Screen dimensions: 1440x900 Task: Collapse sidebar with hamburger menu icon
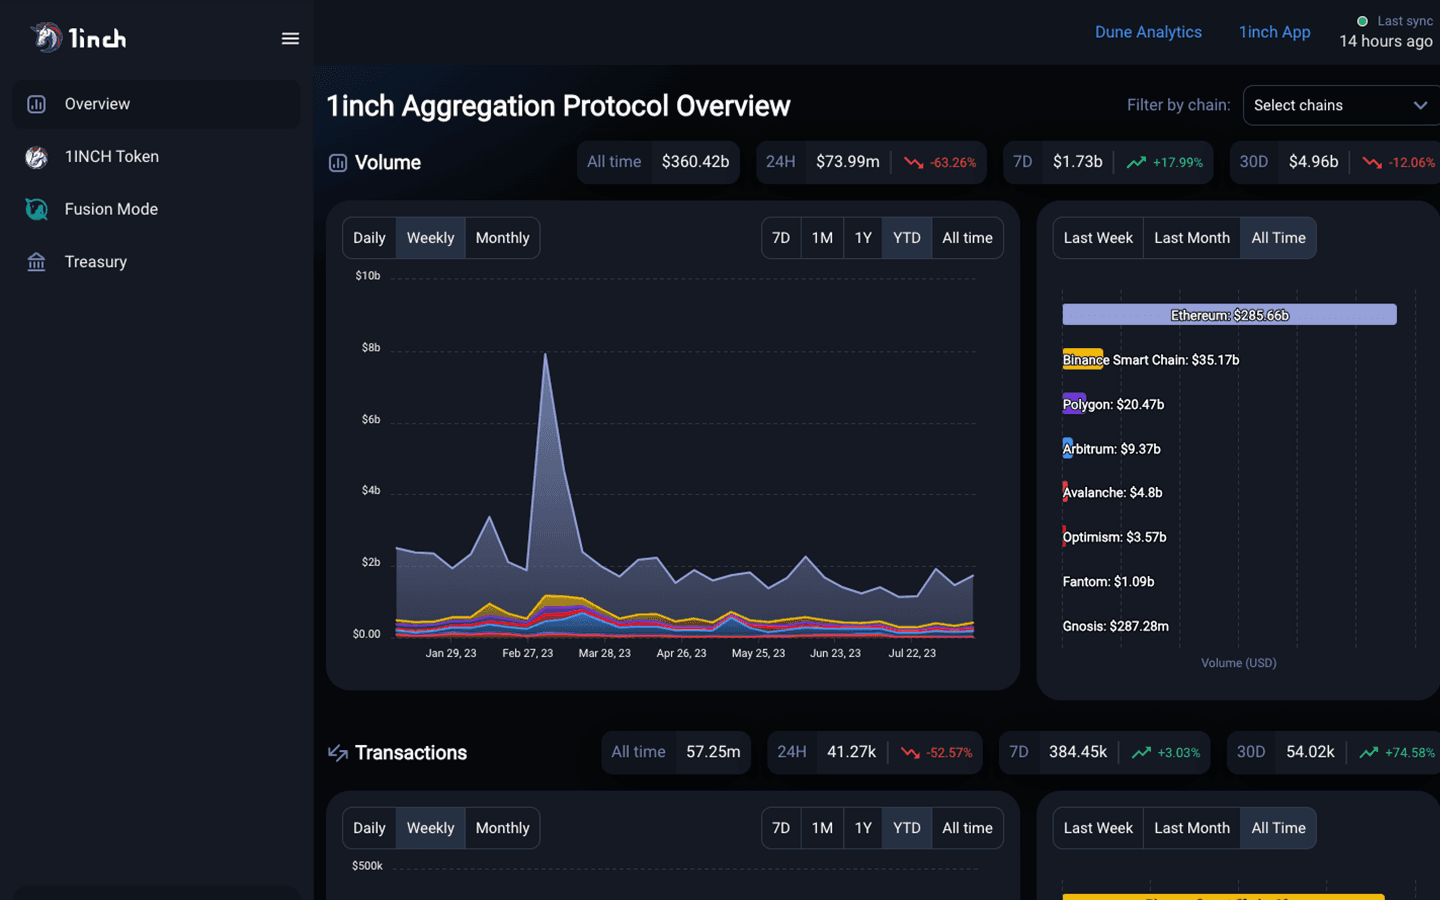[290, 38]
